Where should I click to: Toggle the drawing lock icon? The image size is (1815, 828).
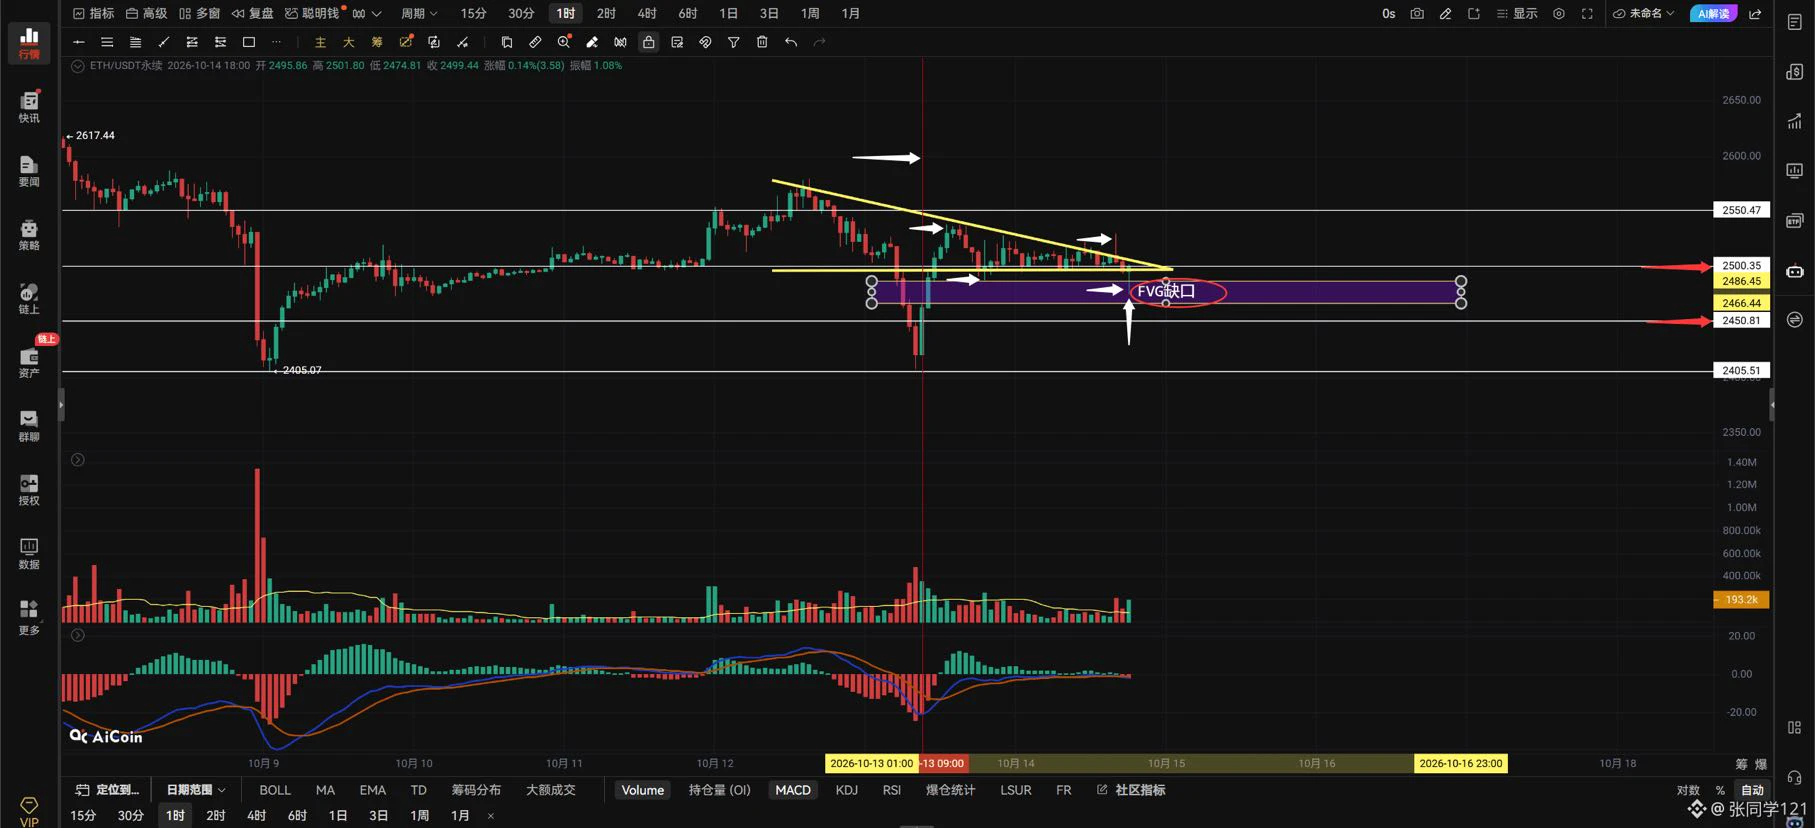649,42
